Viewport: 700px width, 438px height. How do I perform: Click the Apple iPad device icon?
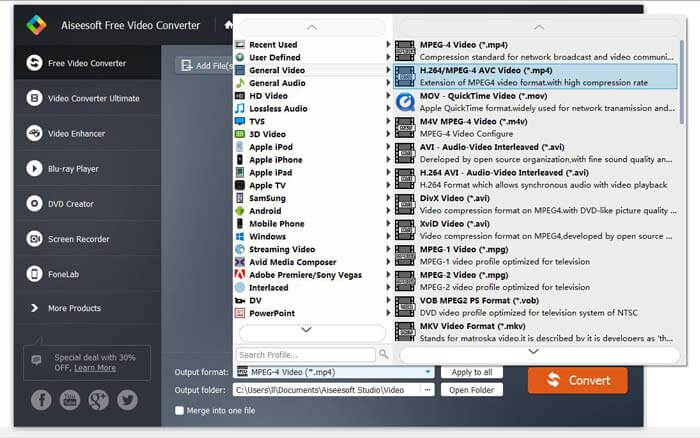(x=240, y=172)
